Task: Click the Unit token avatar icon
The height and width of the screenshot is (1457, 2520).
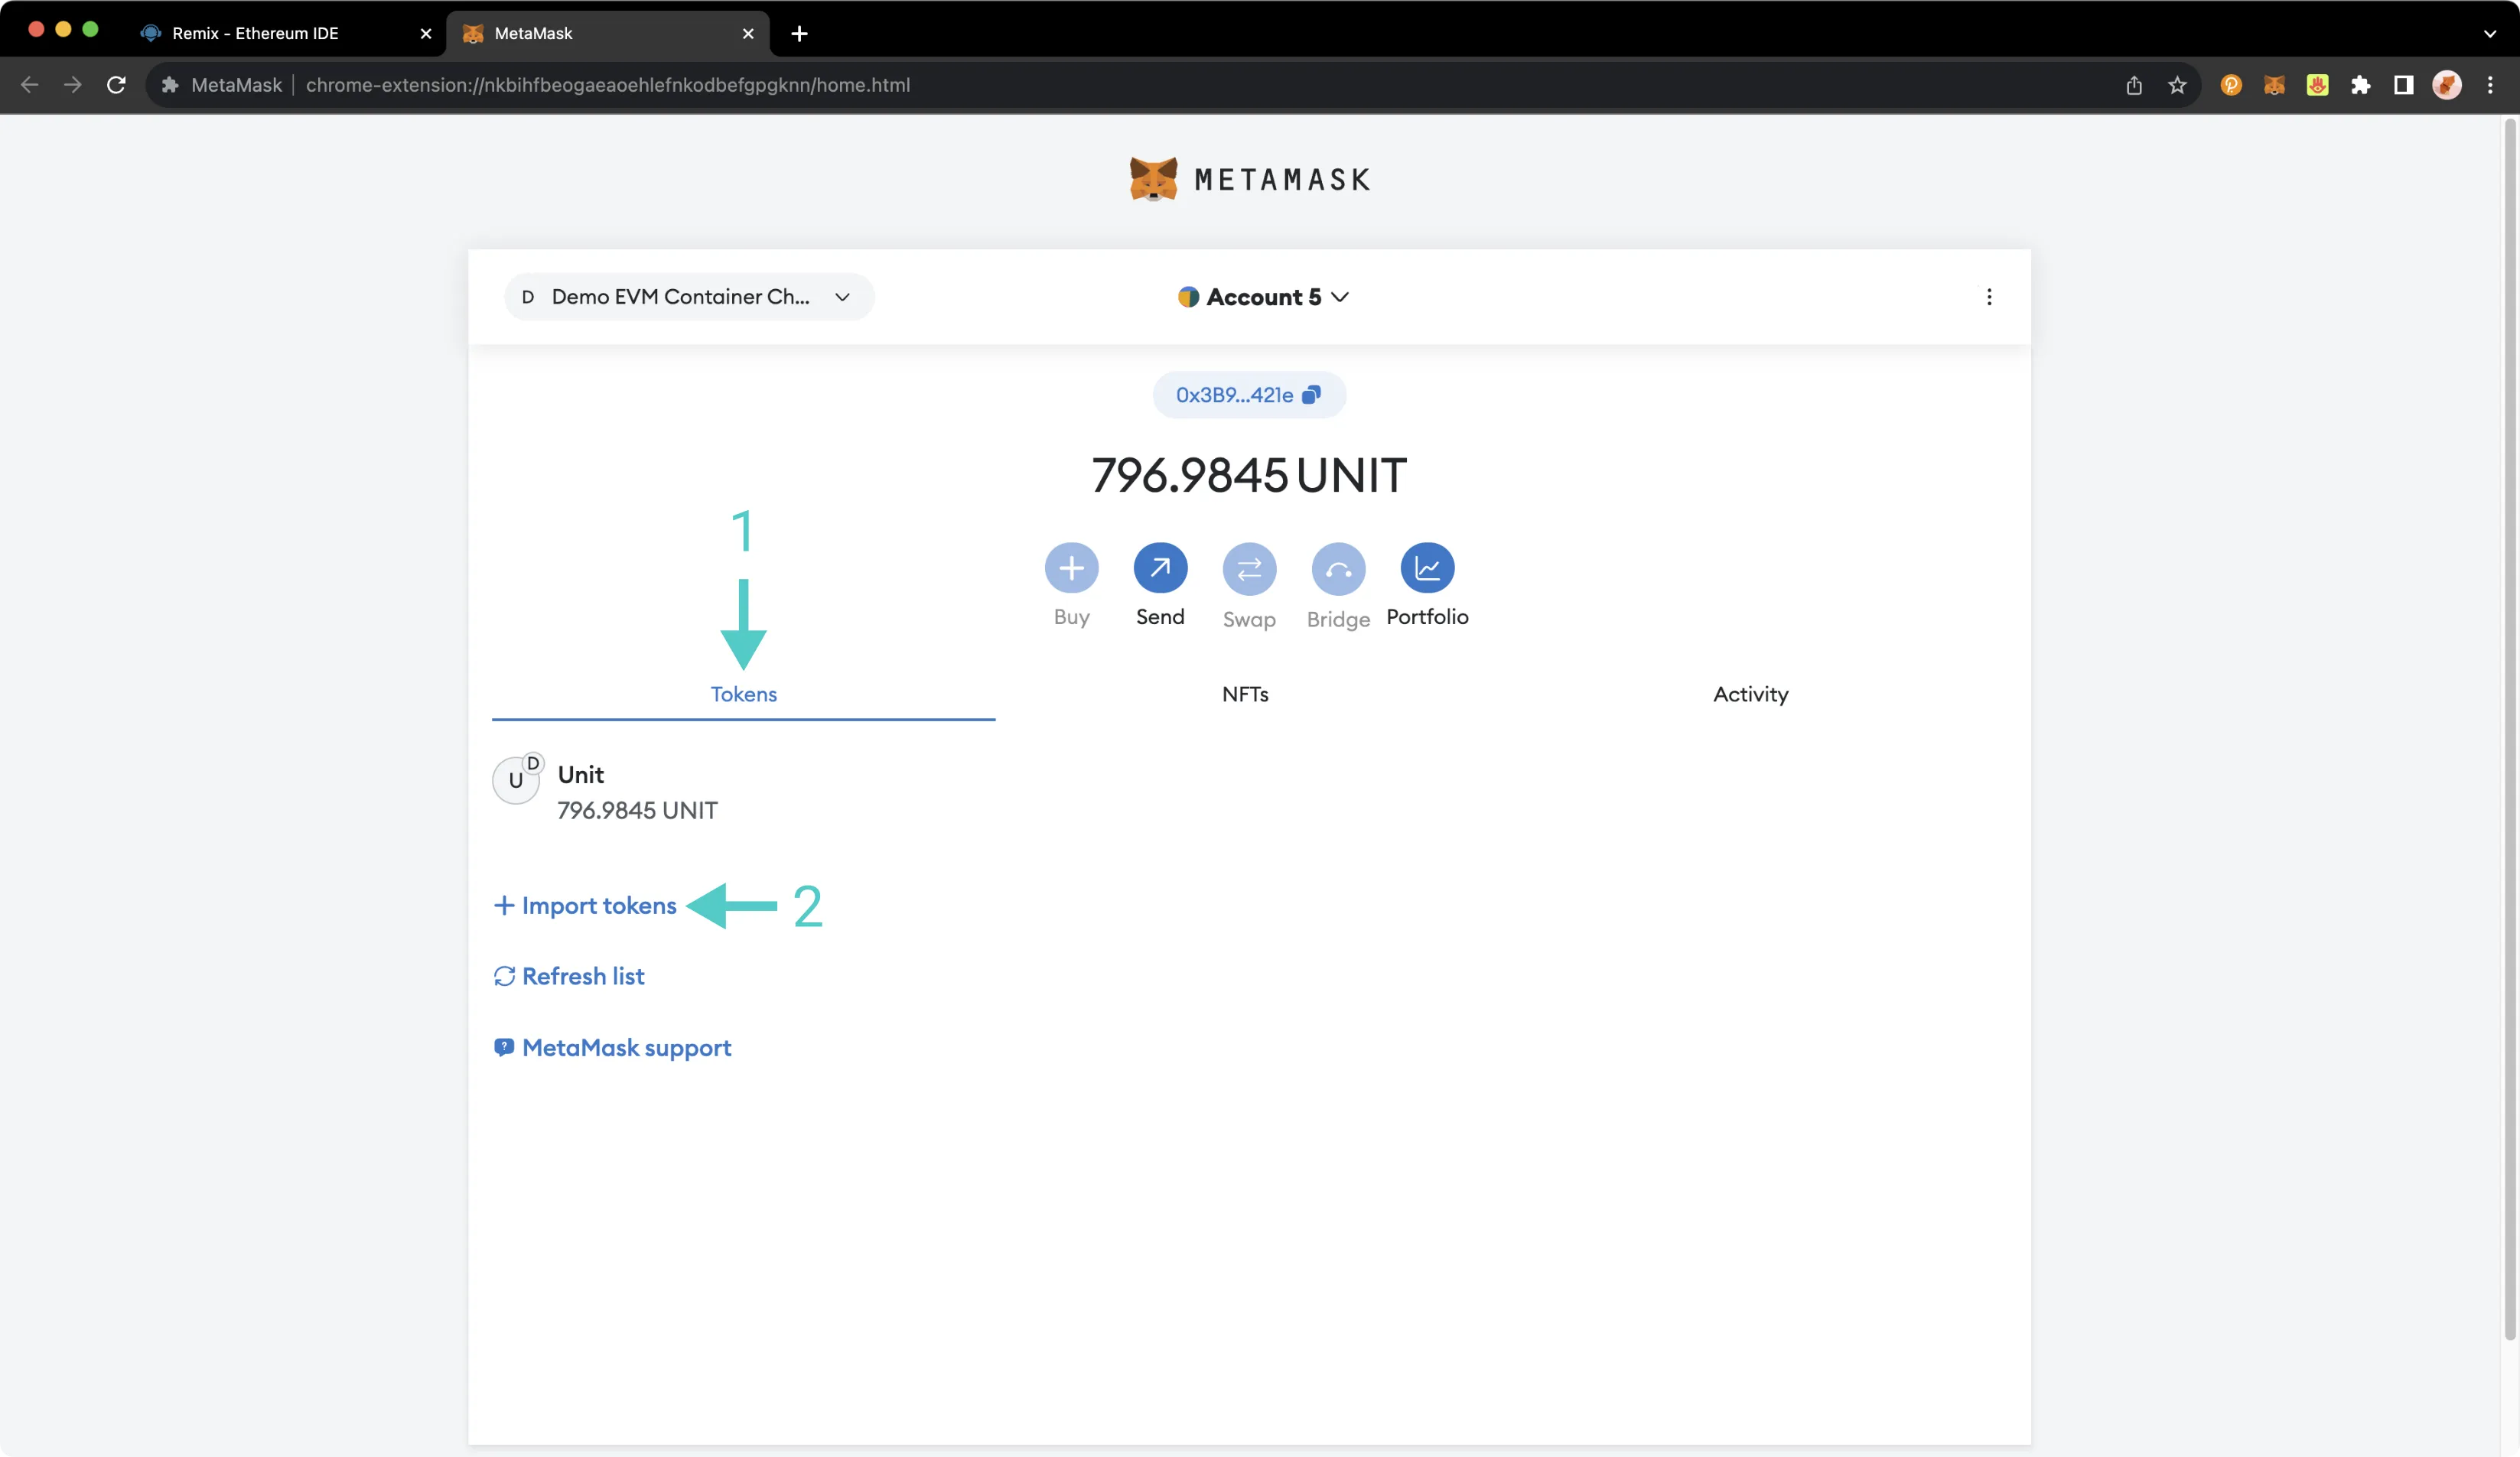Action: coord(516,779)
